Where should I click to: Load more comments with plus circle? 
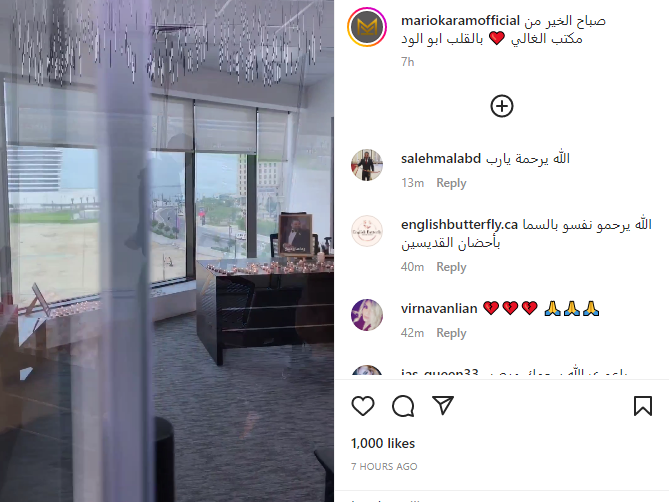pyautogui.click(x=502, y=106)
